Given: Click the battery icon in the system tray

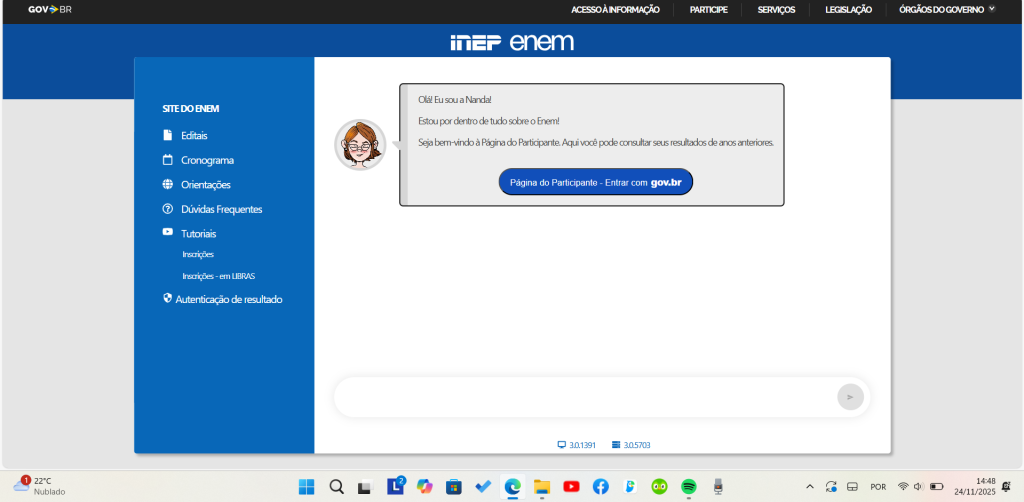Looking at the screenshot, I should [x=936, y=486].
